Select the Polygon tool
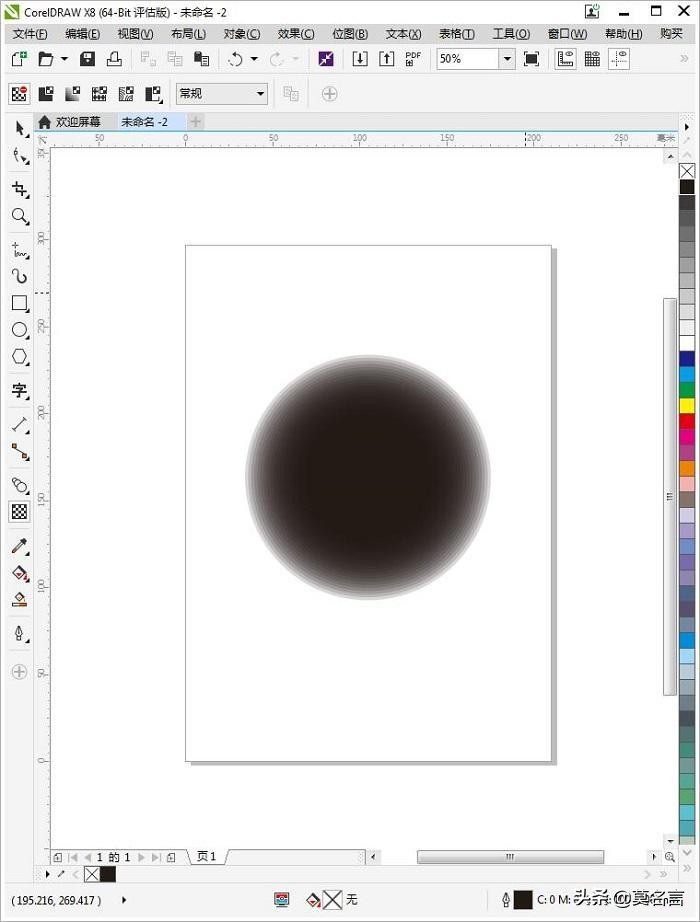Screen dimensions: 700x922 click(19, 357)
